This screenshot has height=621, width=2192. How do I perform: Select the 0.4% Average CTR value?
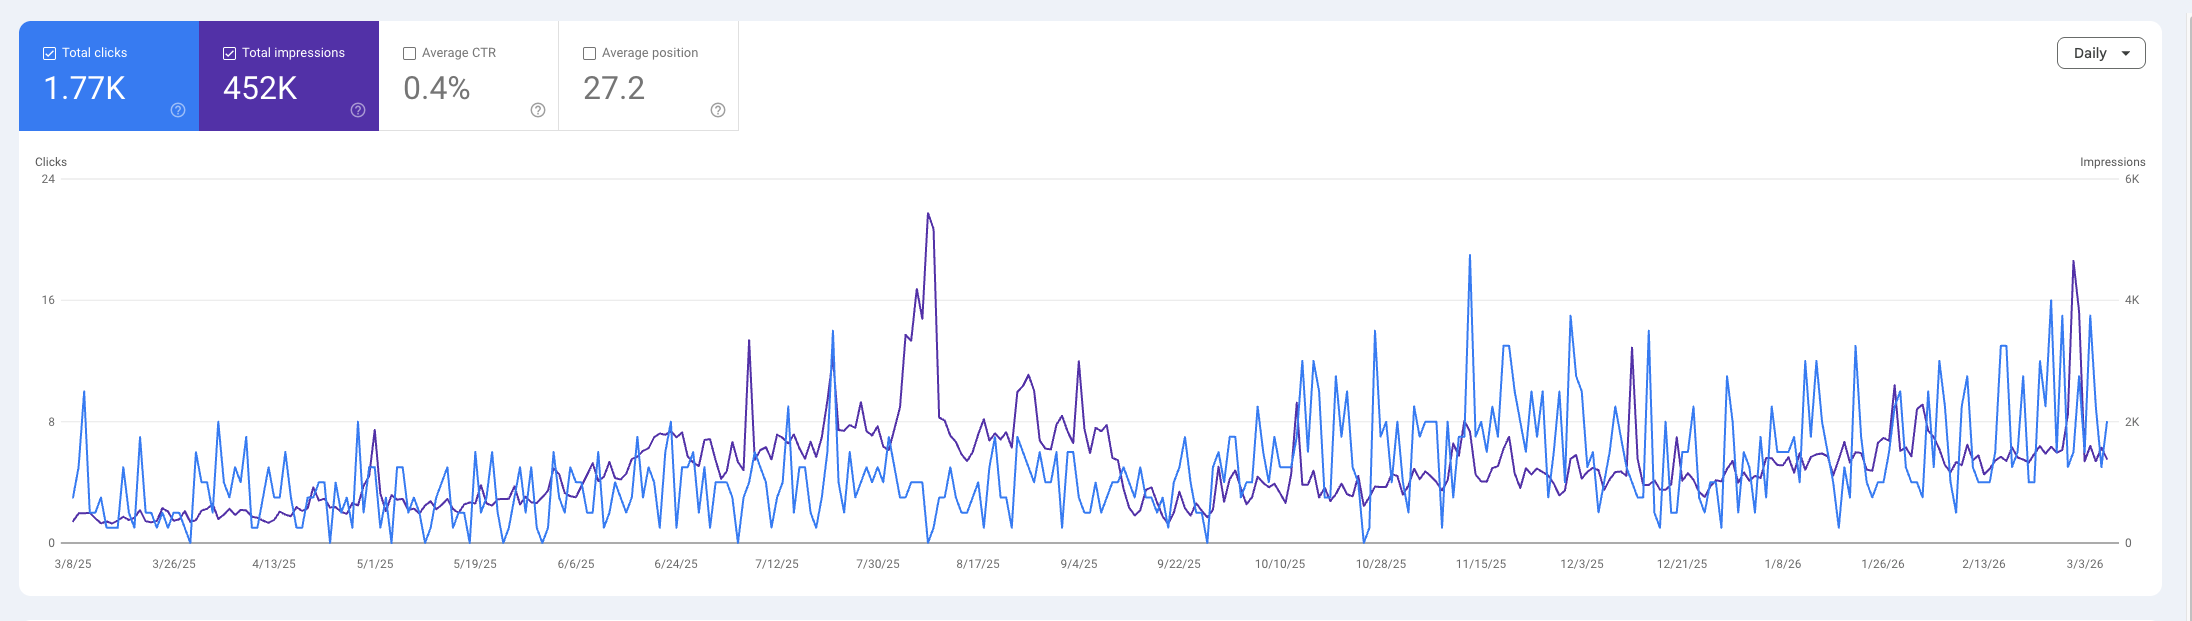click(436, 89)
